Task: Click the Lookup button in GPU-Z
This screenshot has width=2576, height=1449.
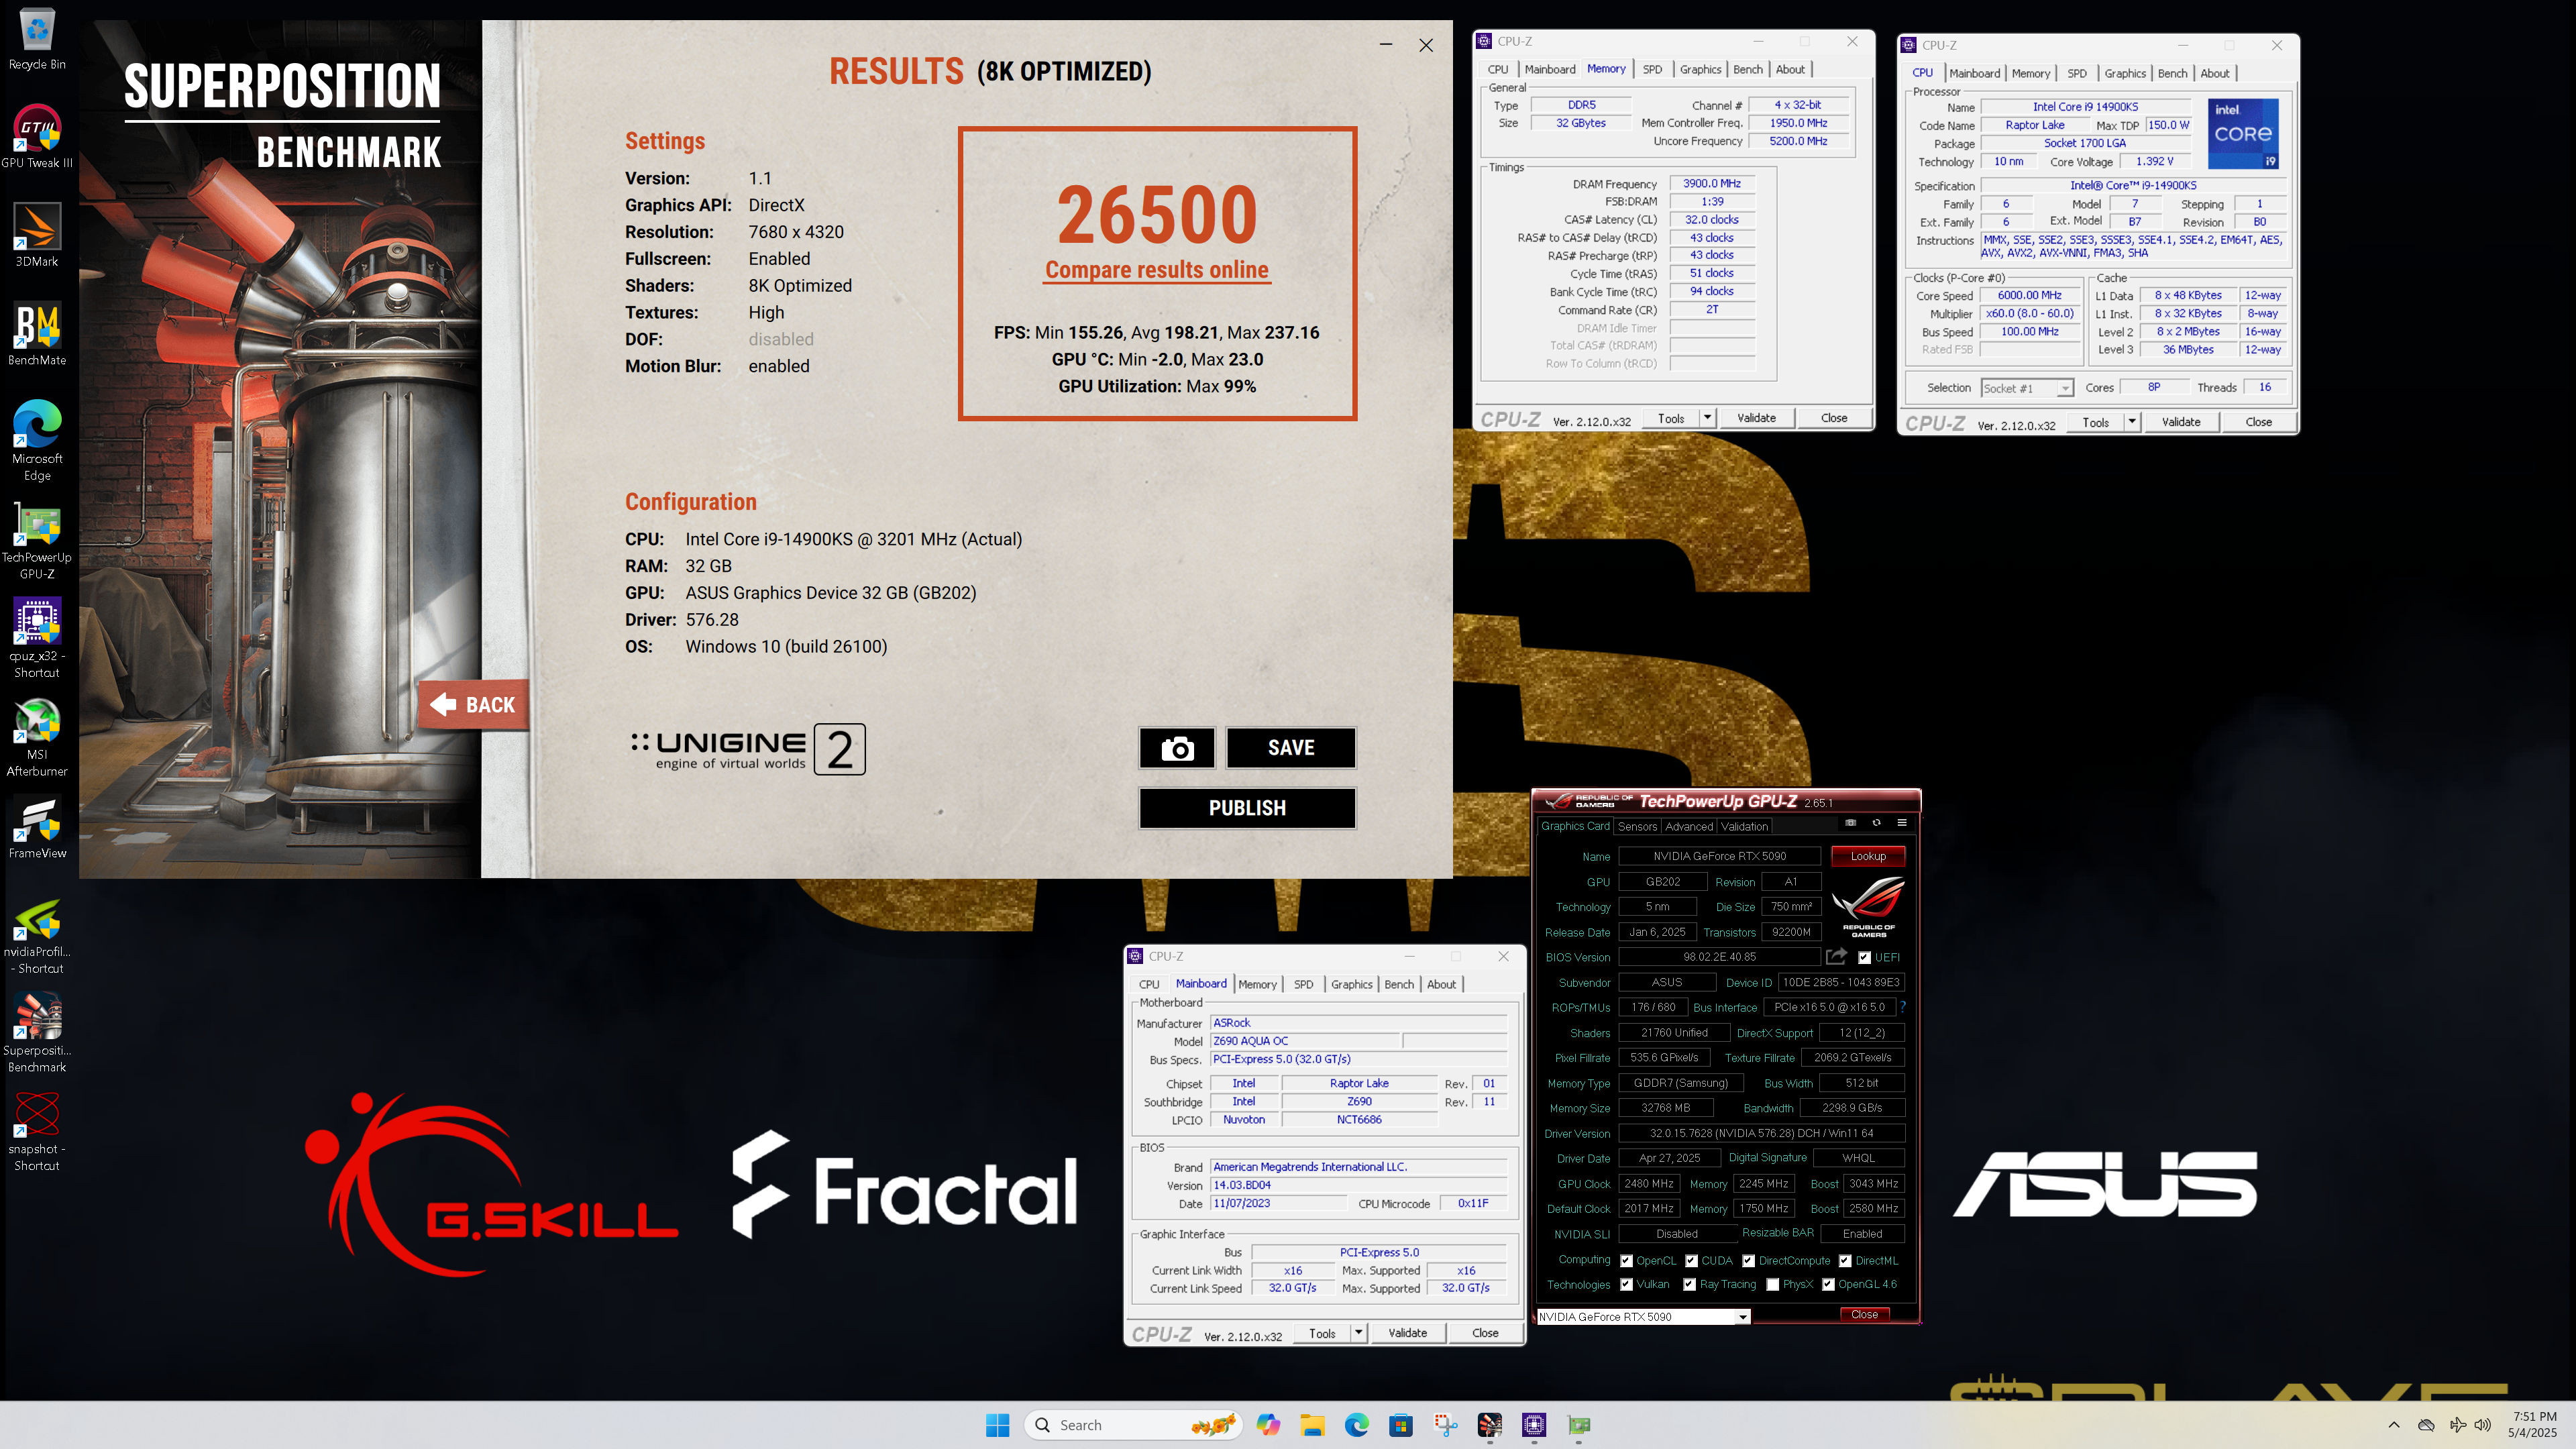Action: (1867, 856)
